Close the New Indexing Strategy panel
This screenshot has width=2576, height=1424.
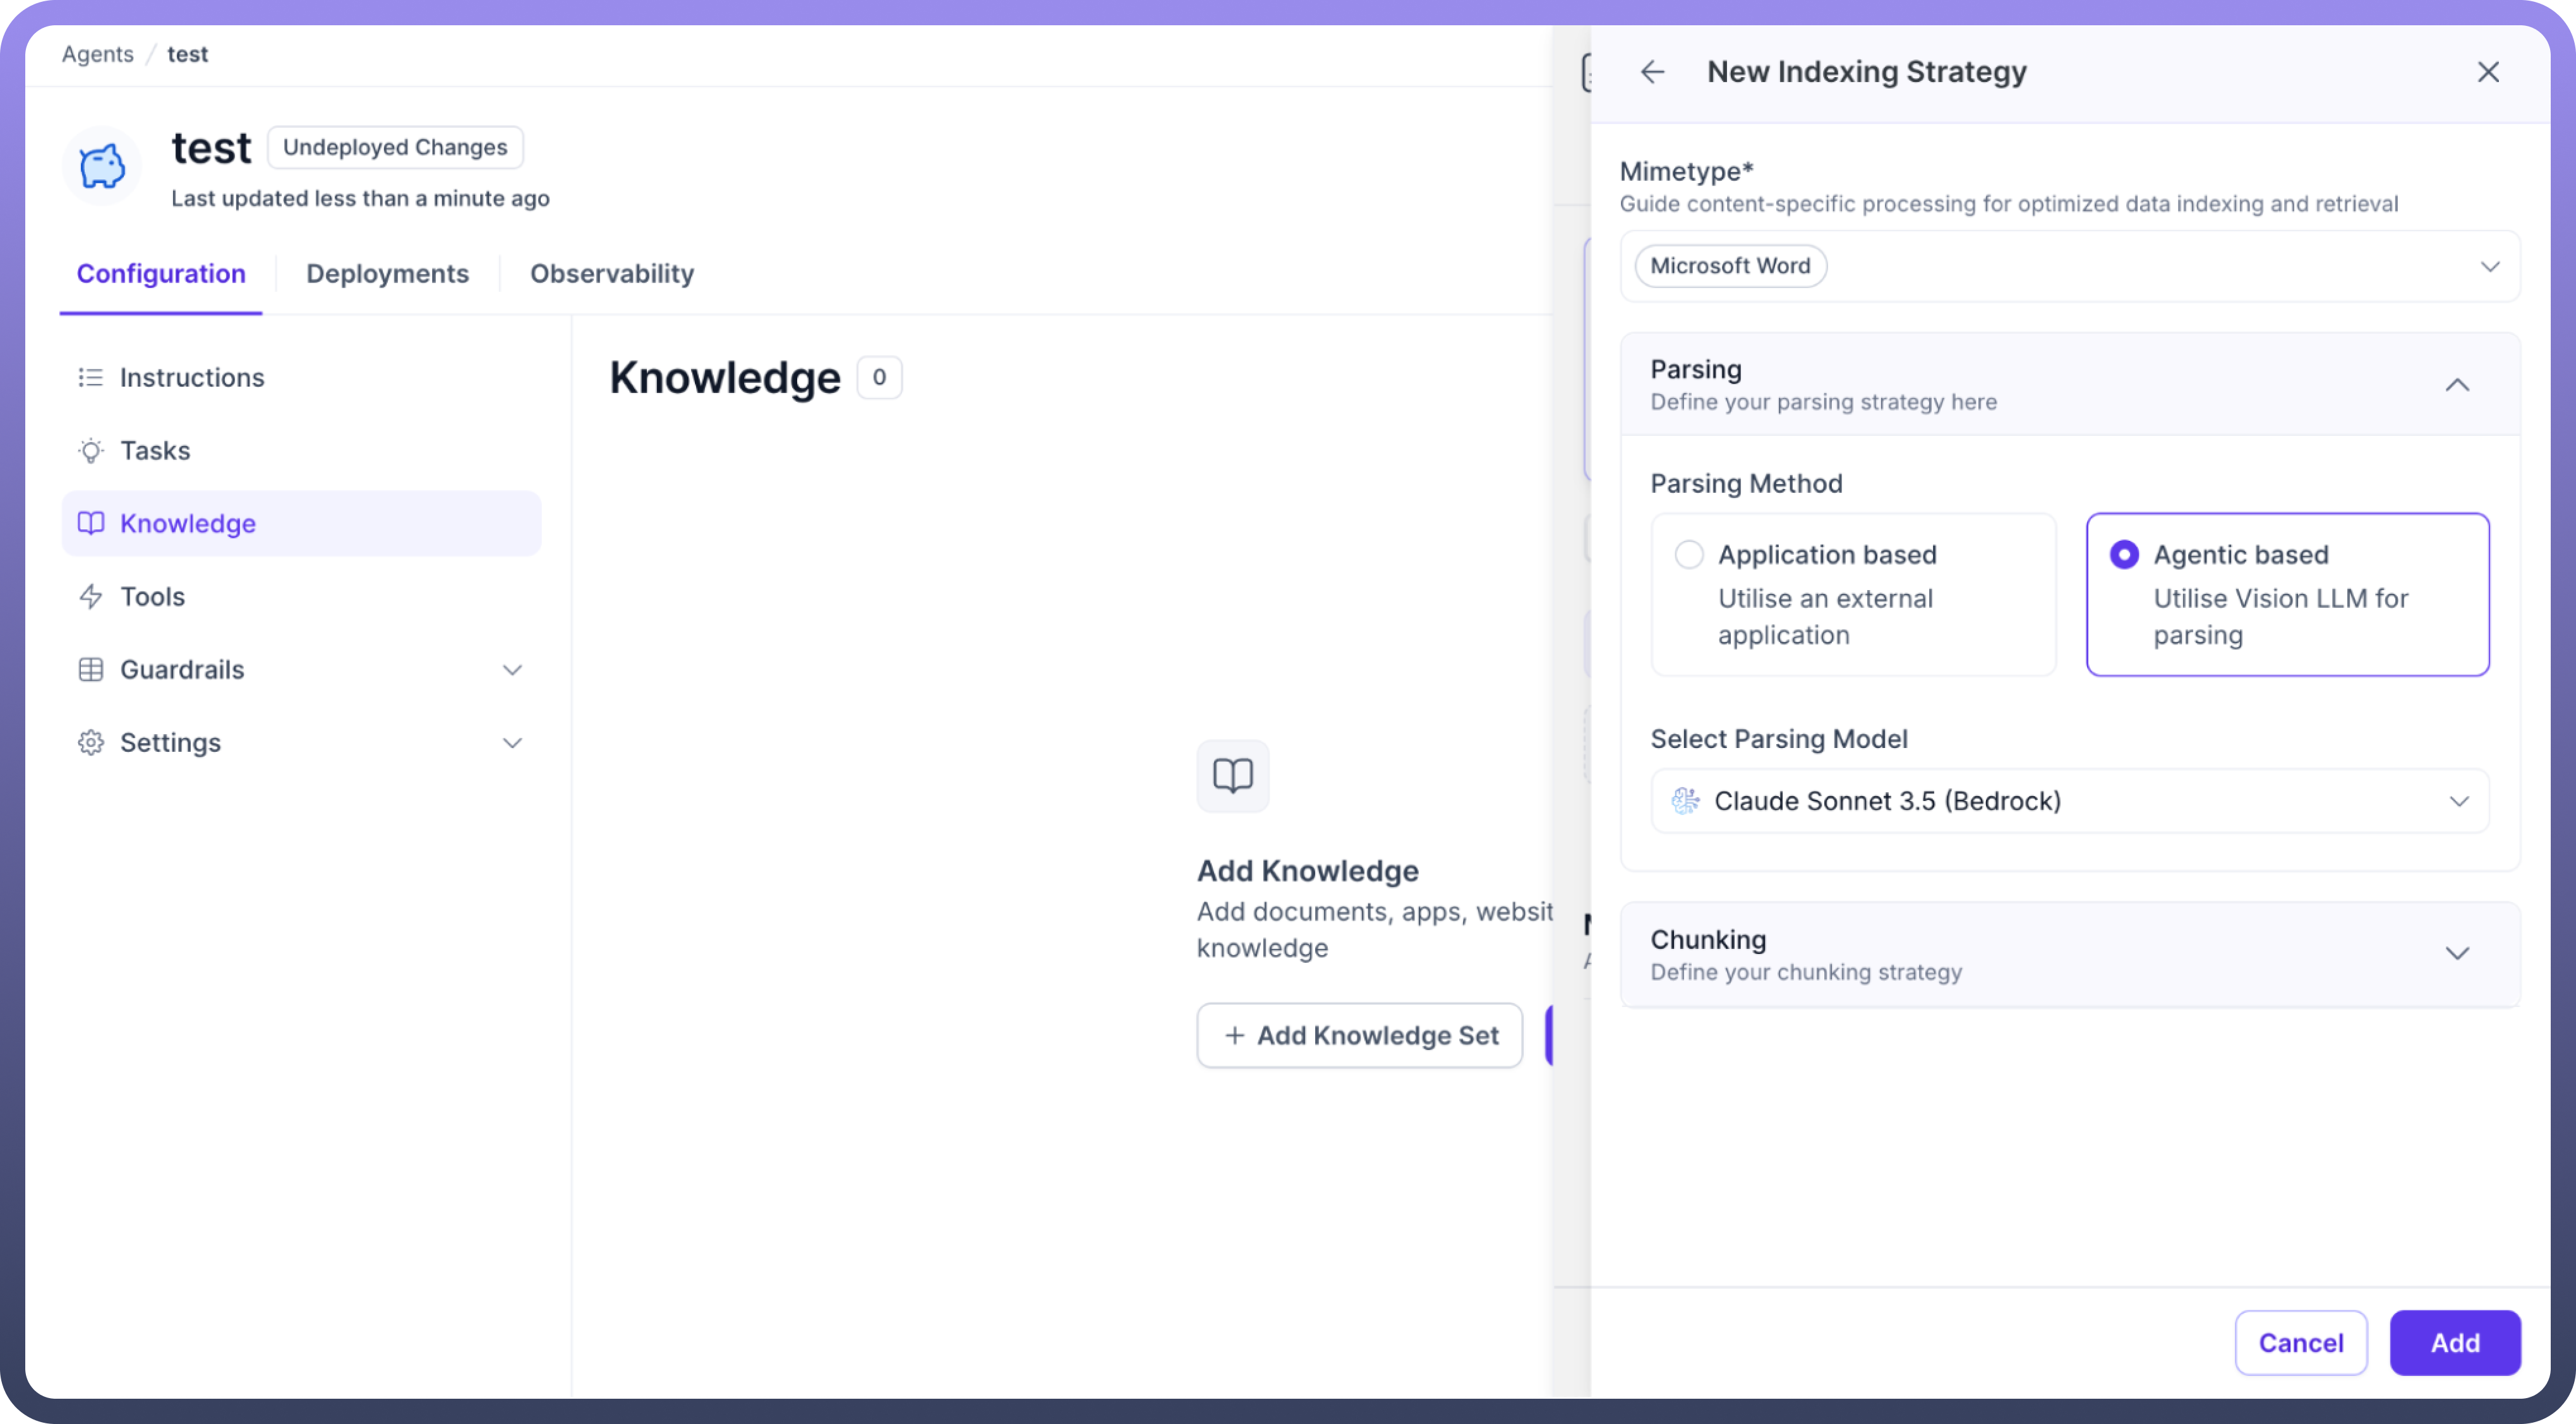2487,72
